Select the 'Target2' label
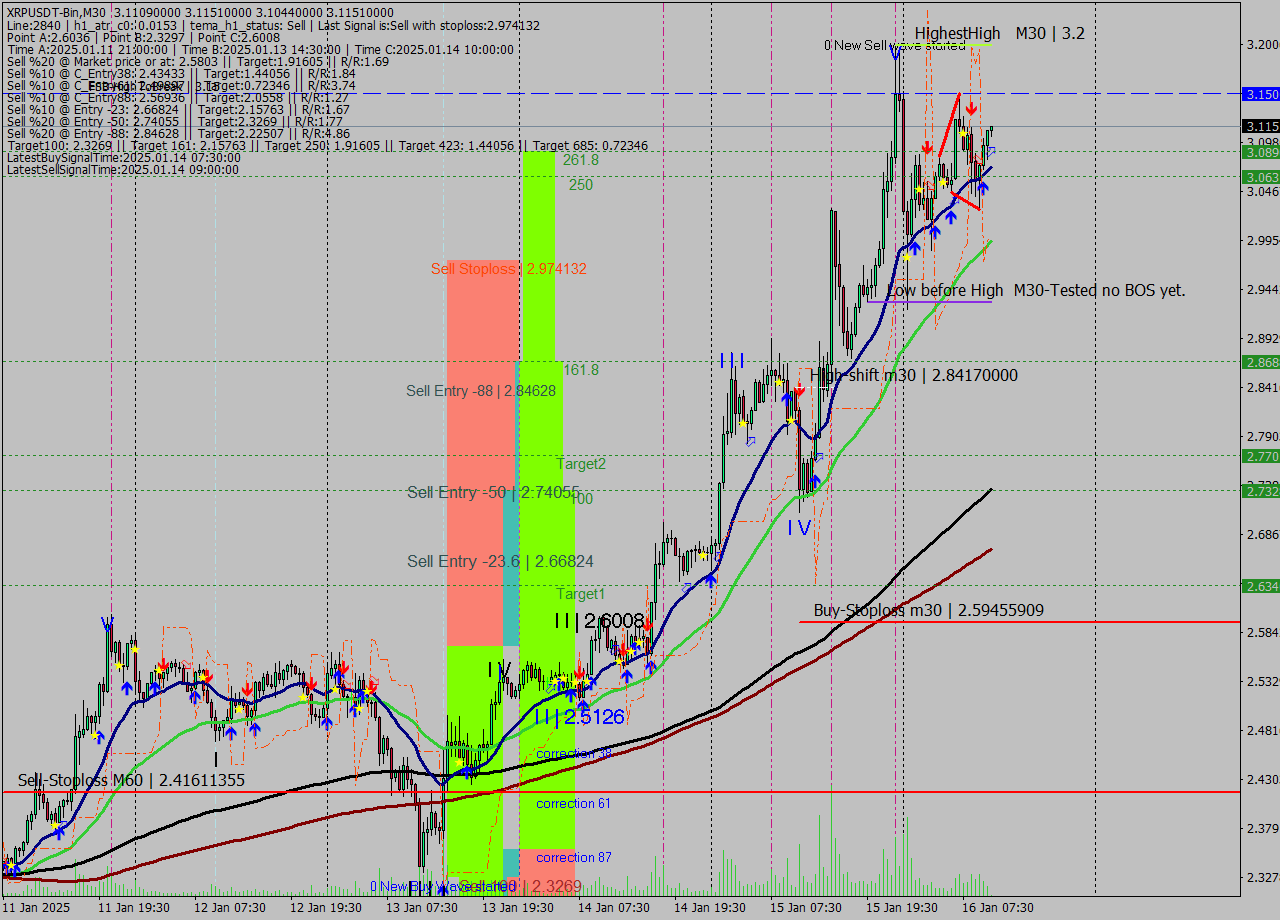Screen dimensions: 1280x920 581,464
